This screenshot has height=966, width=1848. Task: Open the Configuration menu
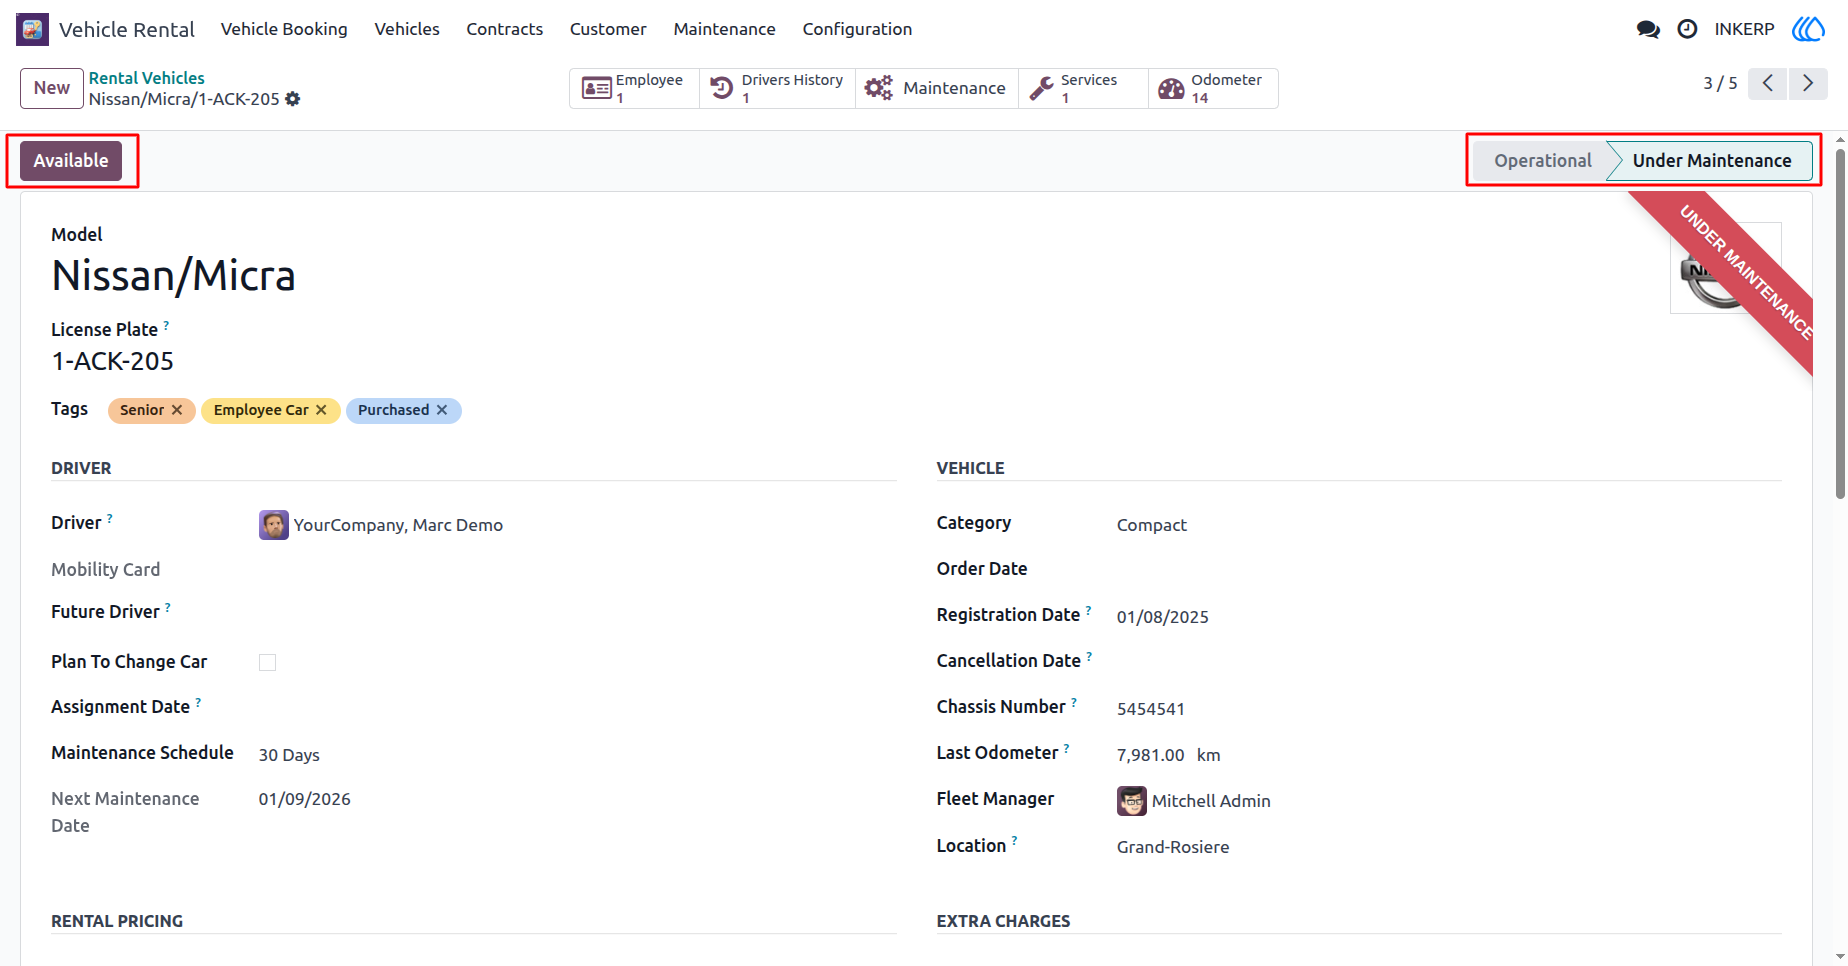tap(857, 29)
